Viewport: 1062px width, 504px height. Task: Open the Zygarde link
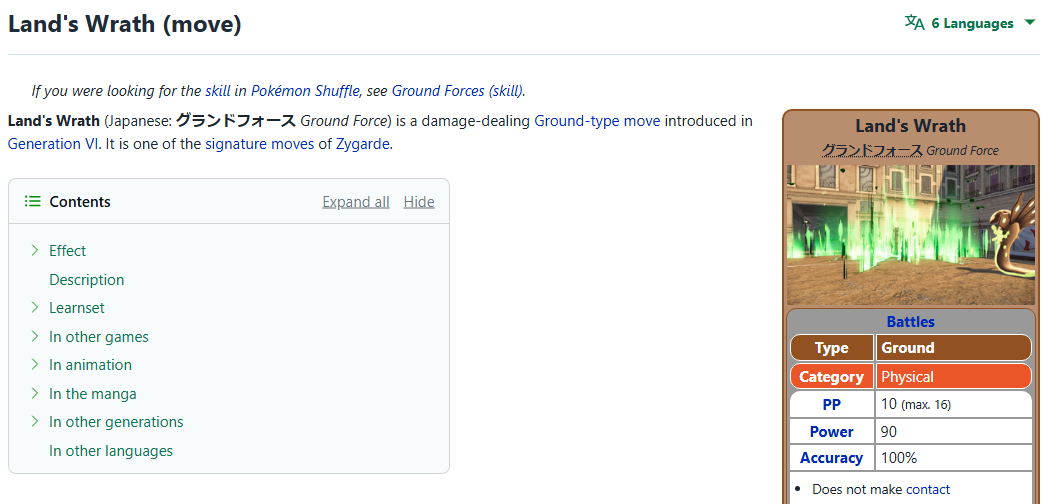(x=362, y=144)
